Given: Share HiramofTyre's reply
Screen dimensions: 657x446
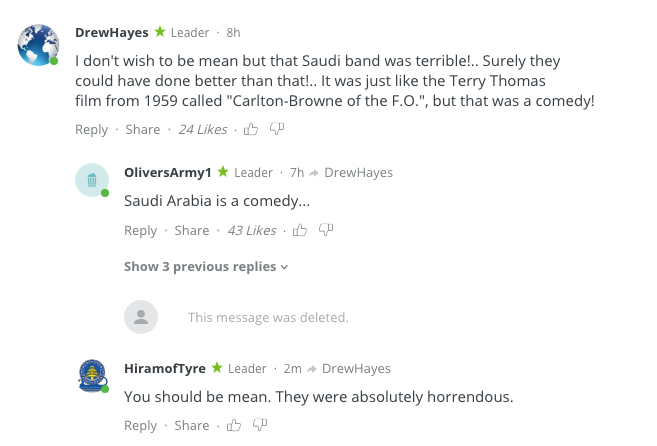Looking at the screenshot, I should click(x=192, y=425).
